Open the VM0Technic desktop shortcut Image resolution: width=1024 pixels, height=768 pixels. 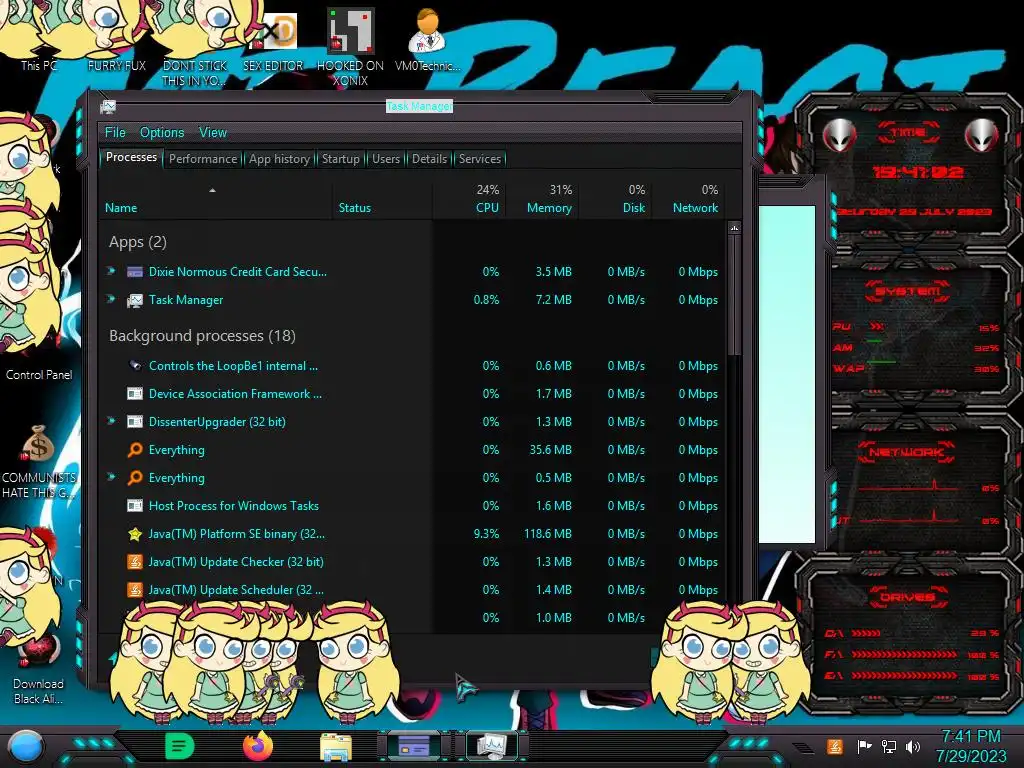coord(427,40)
